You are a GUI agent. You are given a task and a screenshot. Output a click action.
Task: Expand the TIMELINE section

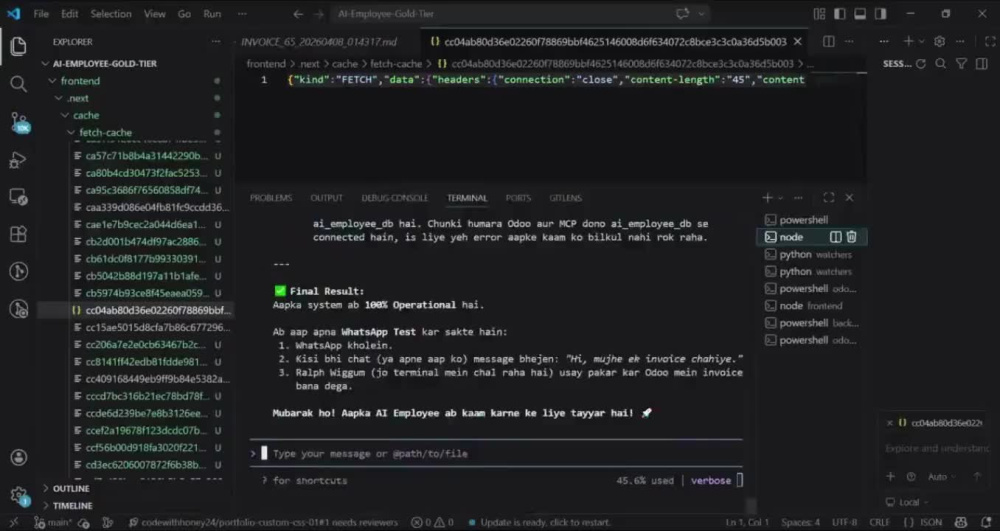[x=72, y=506]
